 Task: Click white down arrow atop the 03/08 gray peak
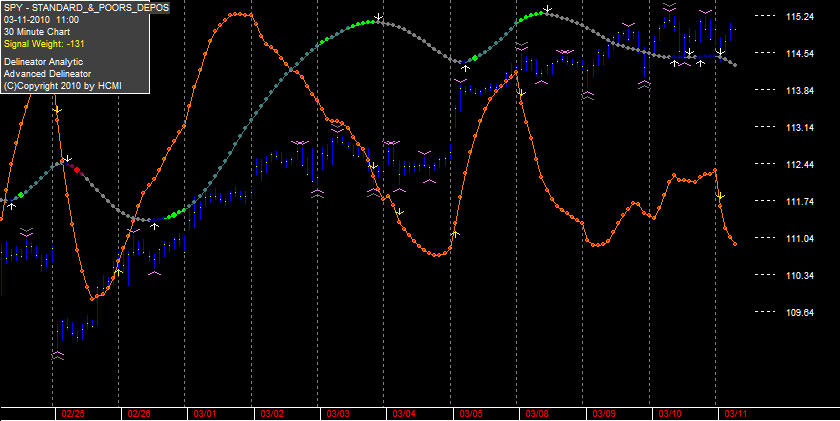click(548, 9)
